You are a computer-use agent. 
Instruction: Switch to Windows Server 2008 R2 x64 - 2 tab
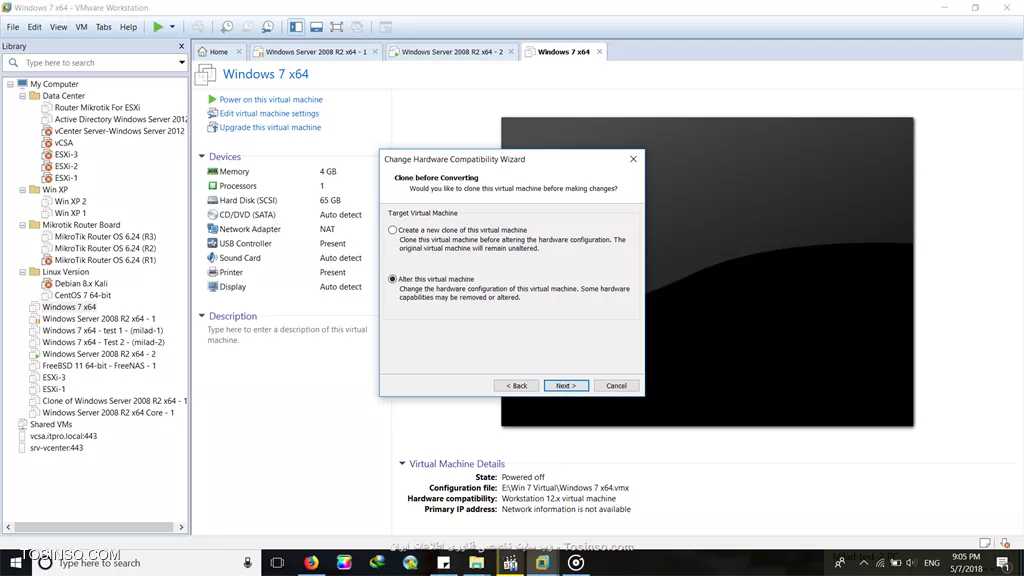pyautogui.click(x=452, y=52)
